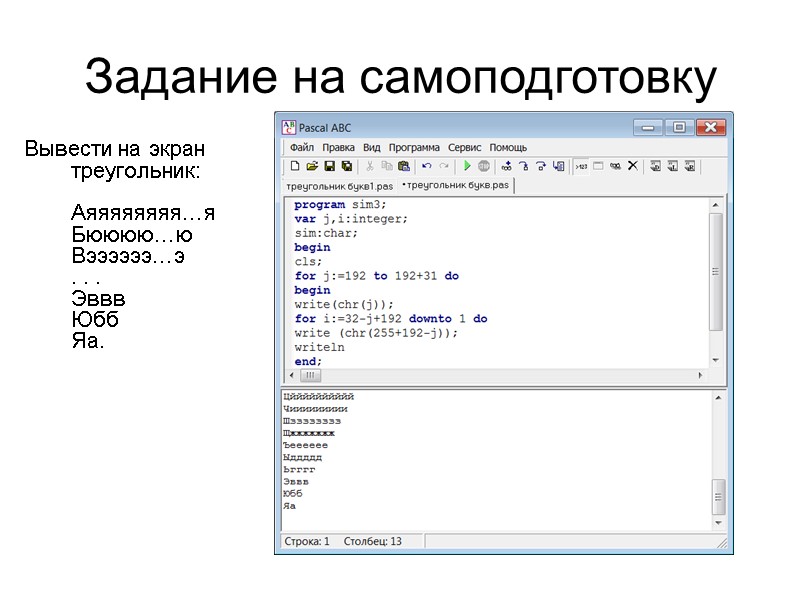Click the run to cursor icon
The width and height of the screenshot is (800, 600).
coord(559,166)
